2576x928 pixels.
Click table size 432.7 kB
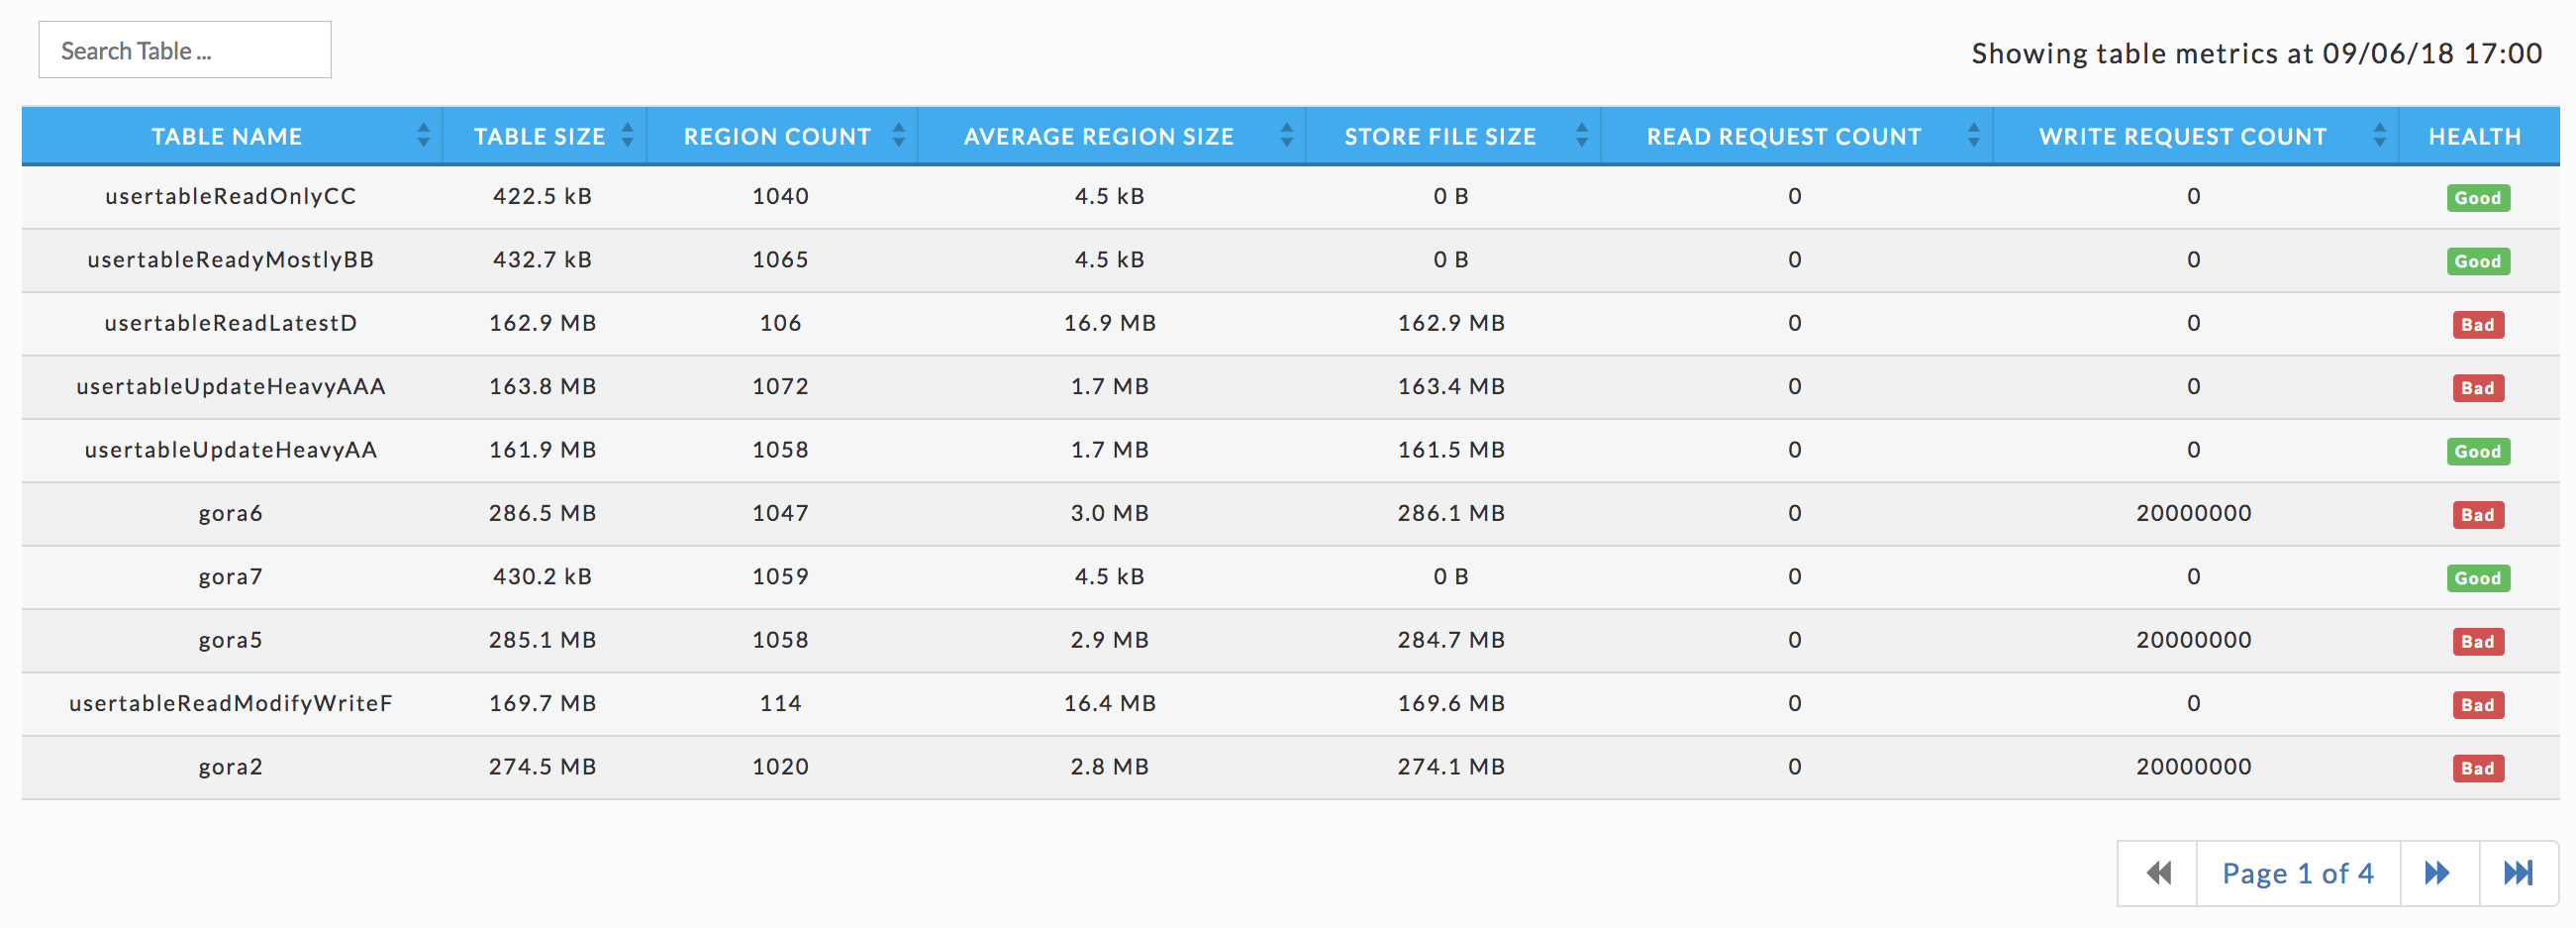click(x=543, y=259)
